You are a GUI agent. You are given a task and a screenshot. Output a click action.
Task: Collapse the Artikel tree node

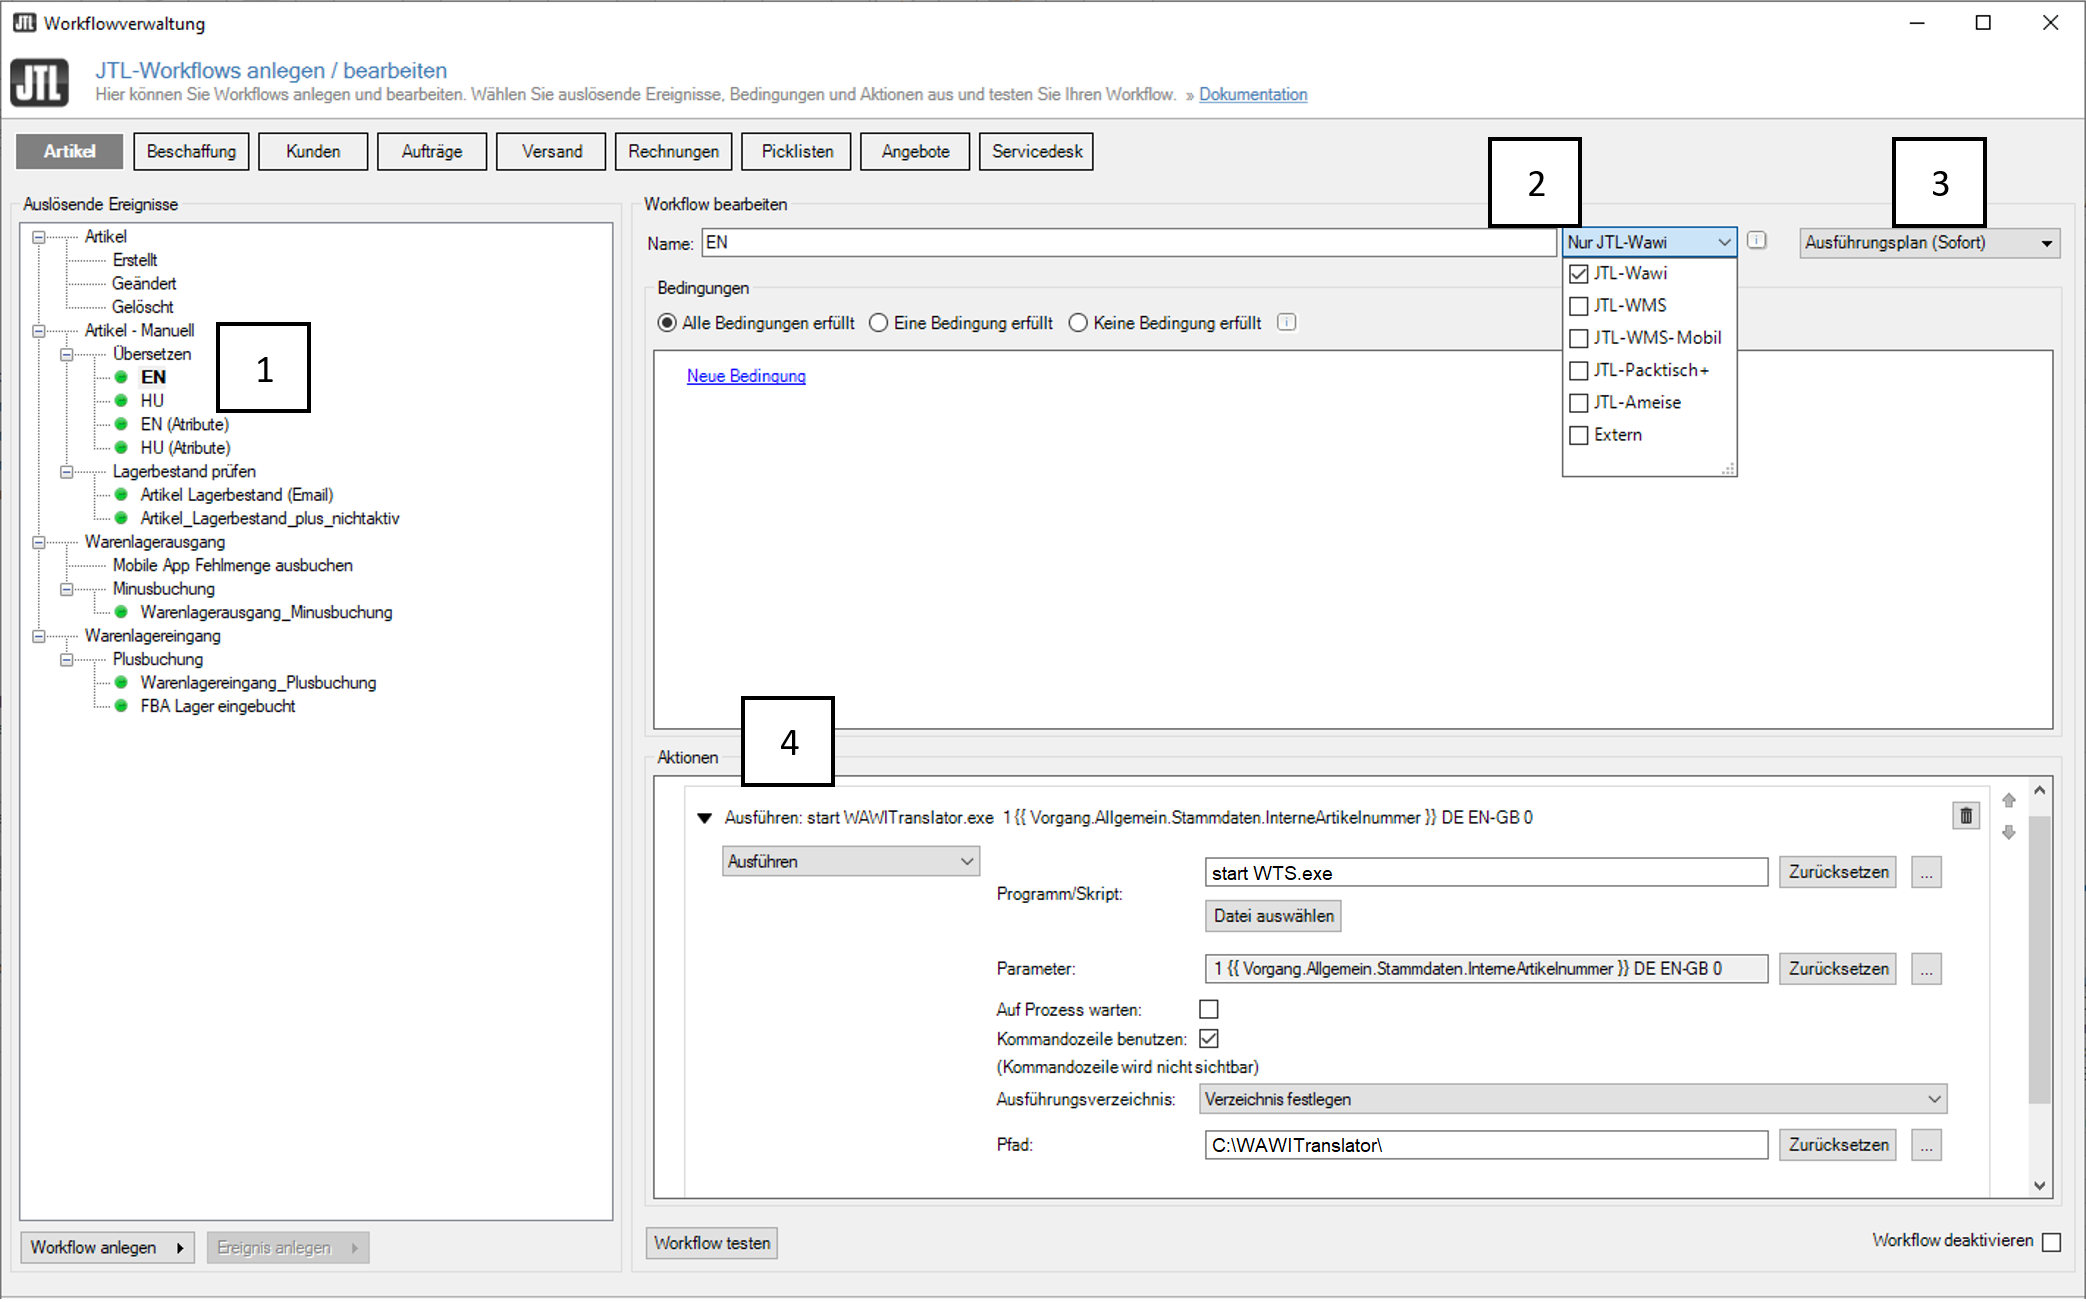(38, 237)
